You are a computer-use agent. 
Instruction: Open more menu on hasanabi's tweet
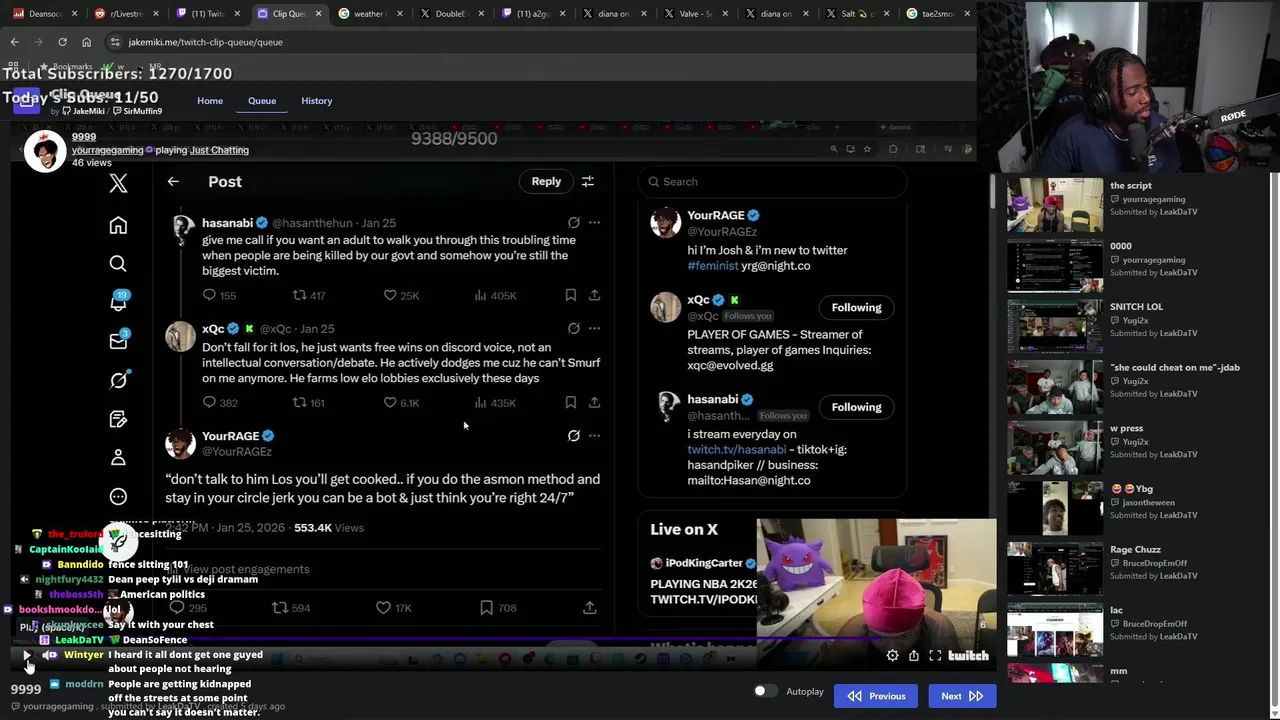594,223
